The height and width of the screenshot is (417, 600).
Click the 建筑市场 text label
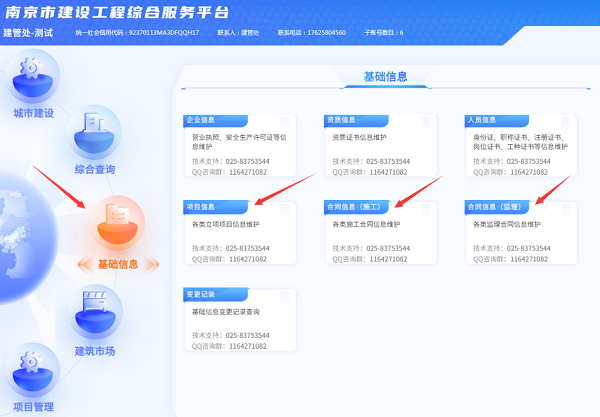click(95, 351)
